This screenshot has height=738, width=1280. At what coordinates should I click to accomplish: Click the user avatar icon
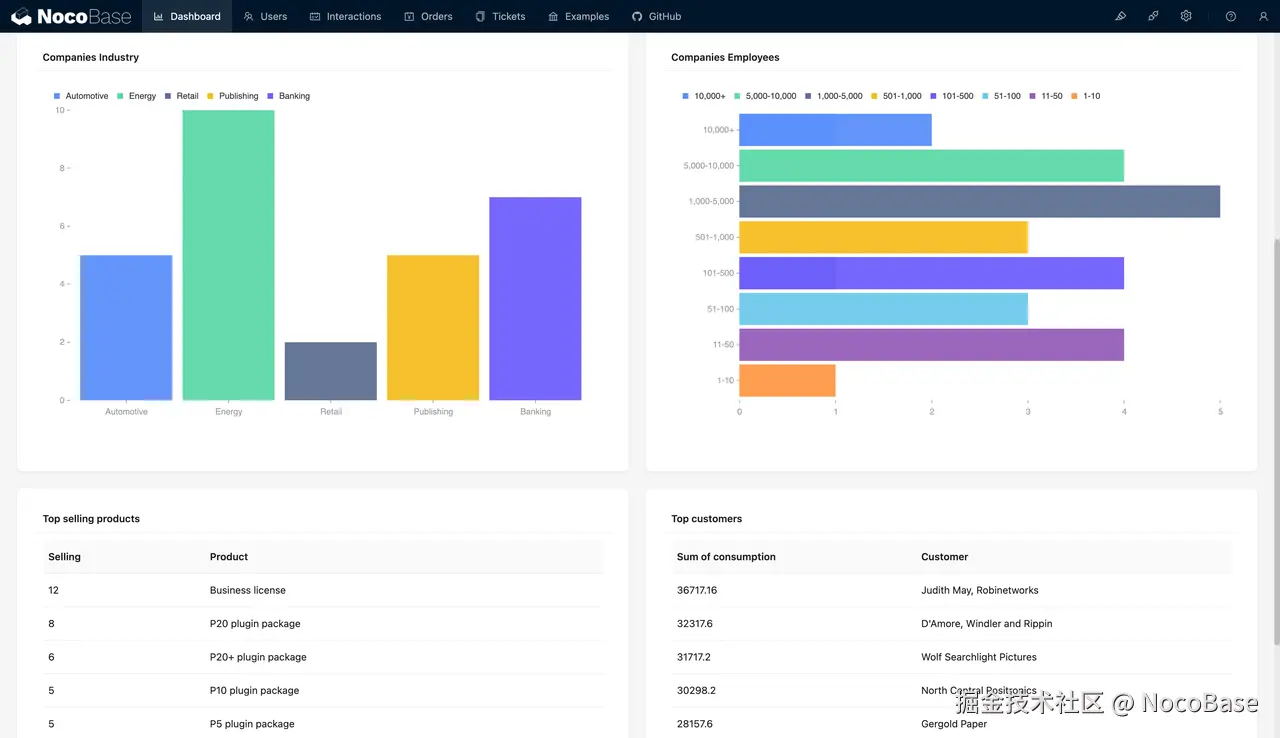coord(1263,16)
